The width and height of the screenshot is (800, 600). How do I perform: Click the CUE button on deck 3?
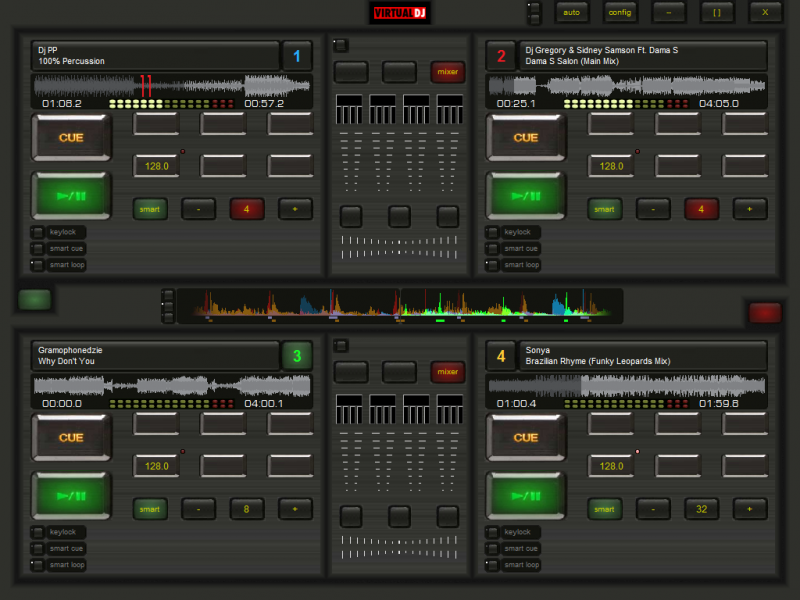click(71, 437)
